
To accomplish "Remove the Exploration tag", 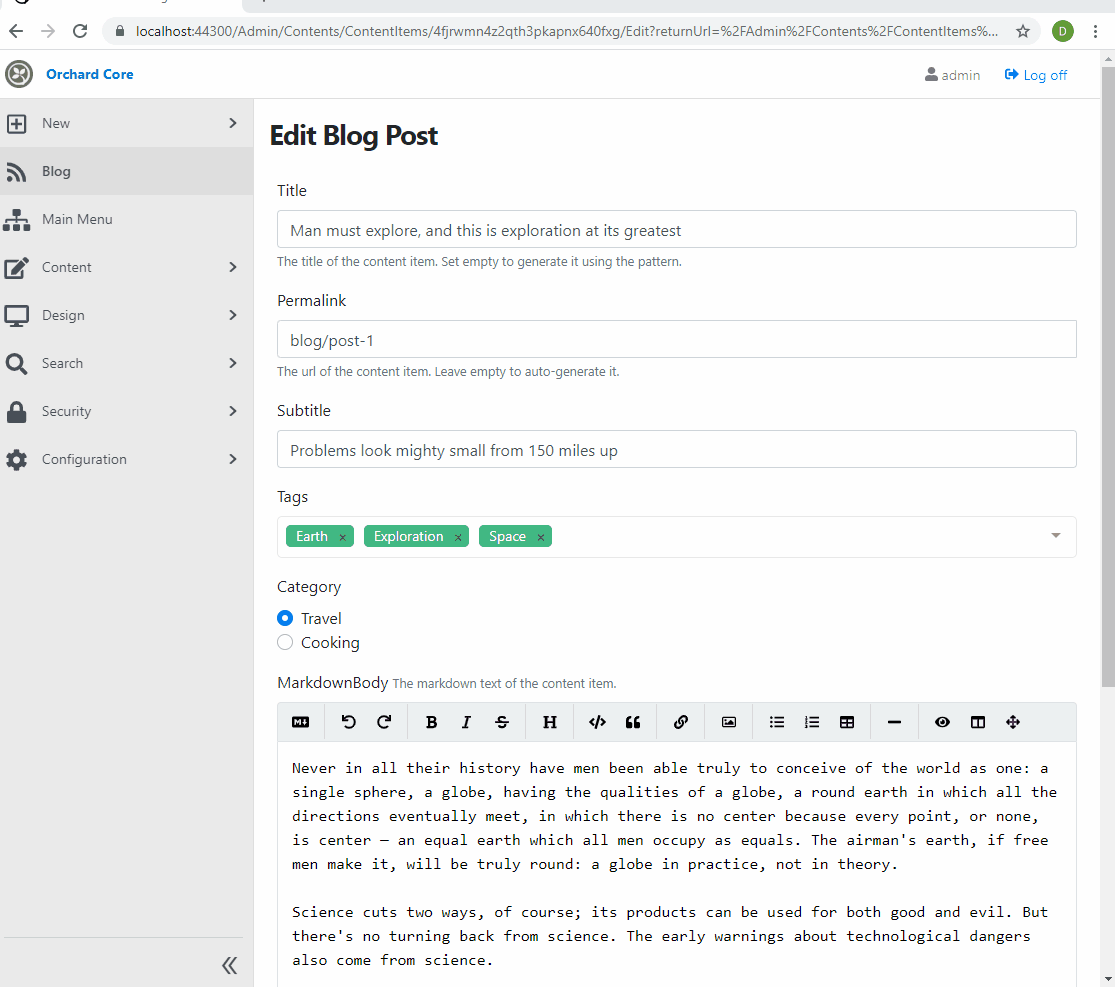I will [458, 537].
